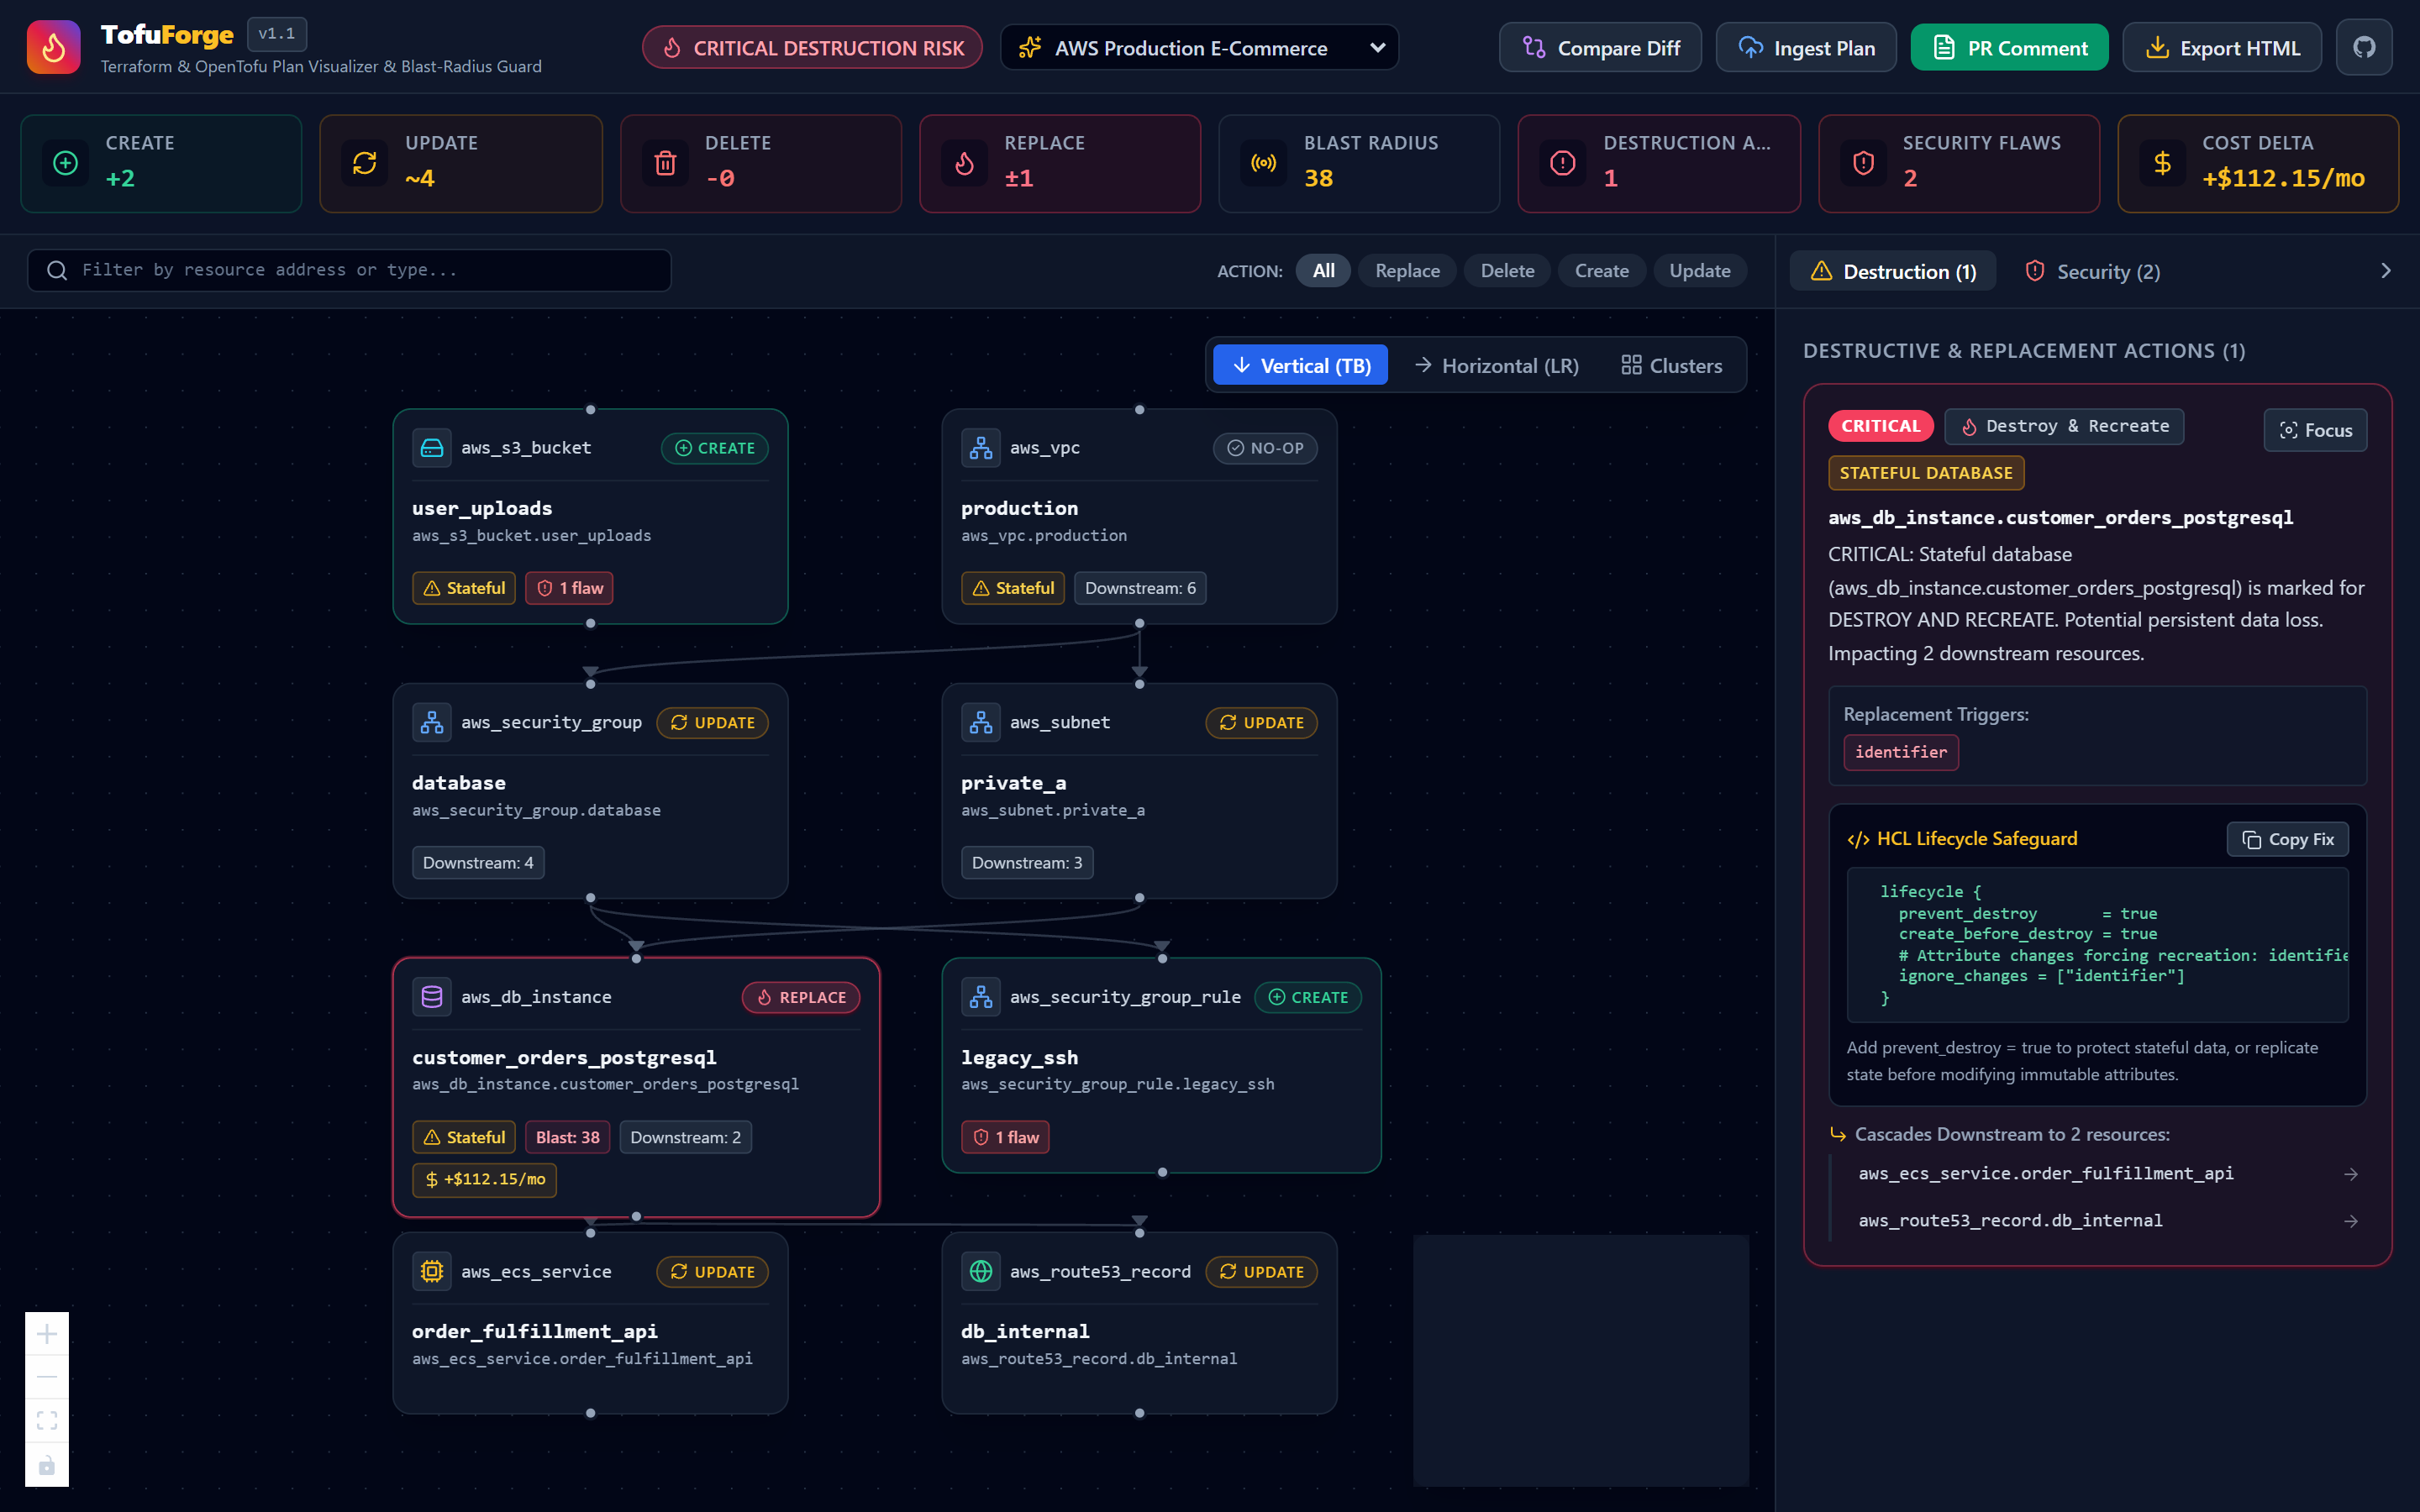Open the AWS Production E-Commerce dropdown

1198,48
